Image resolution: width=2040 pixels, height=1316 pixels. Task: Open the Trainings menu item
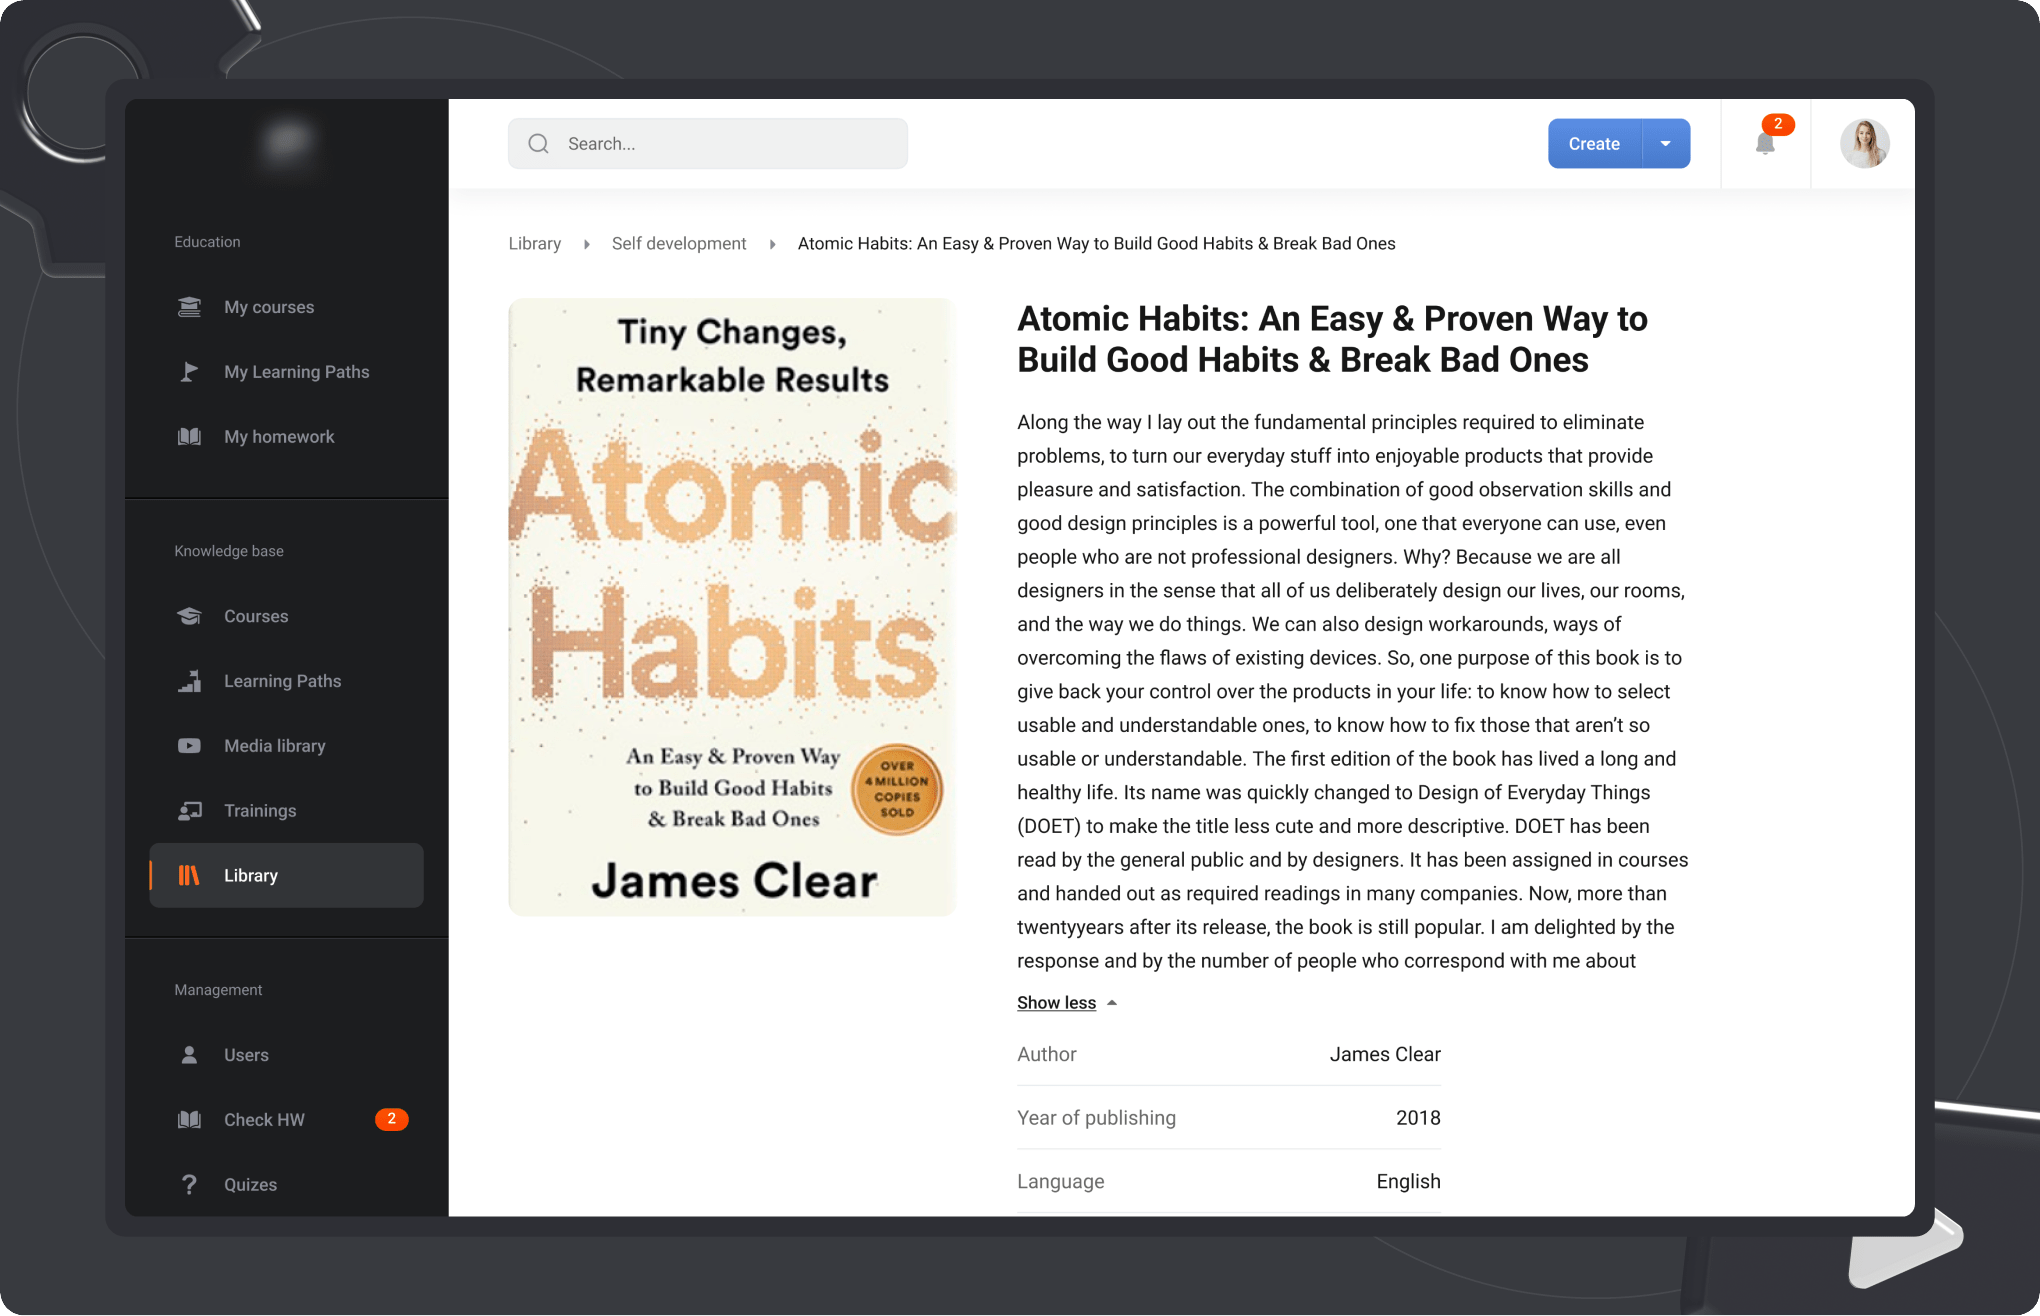(286, 811)
